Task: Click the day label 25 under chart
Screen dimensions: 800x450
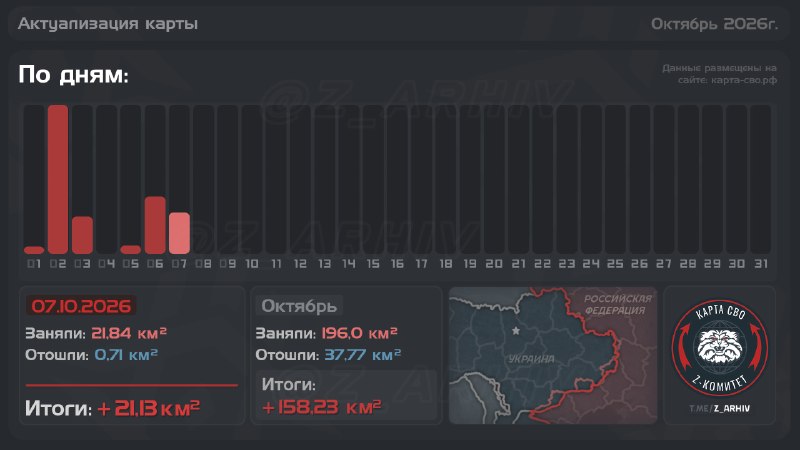Action: [615, 264]
